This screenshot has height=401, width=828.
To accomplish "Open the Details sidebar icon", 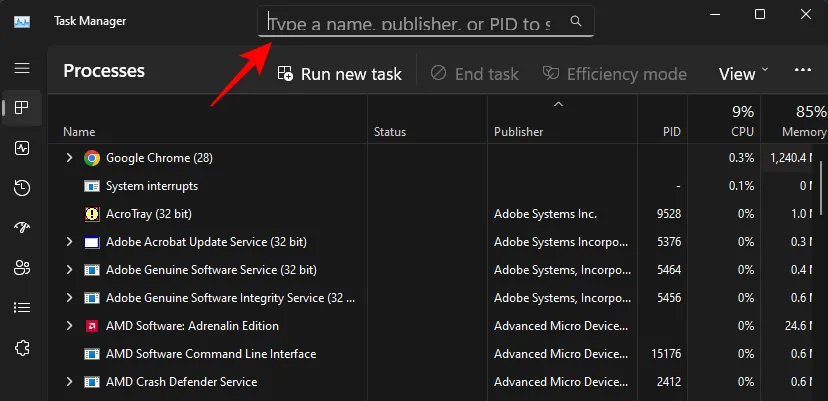I will point(22,307).
